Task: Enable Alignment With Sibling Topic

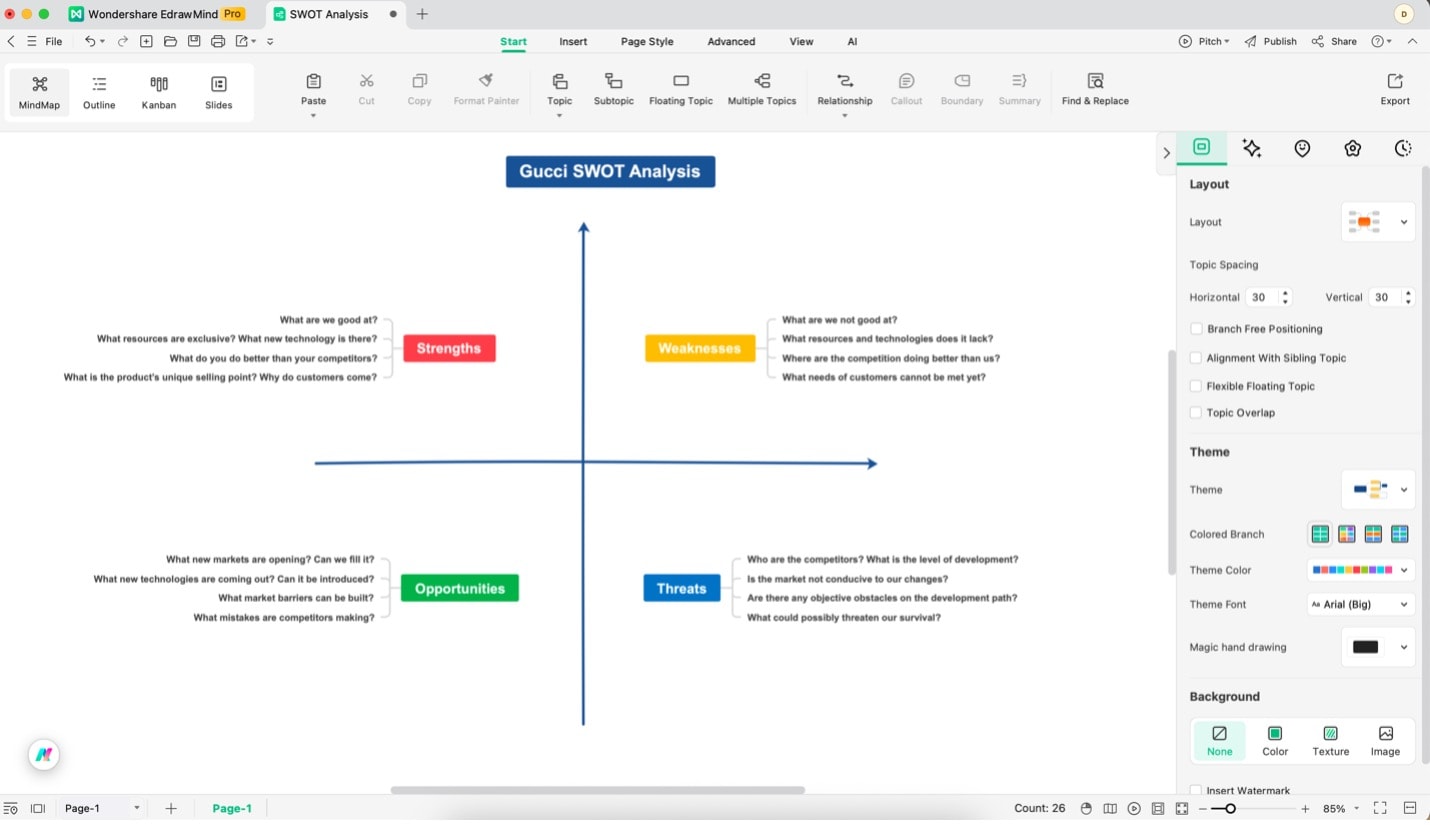Action: (1196, 358)
